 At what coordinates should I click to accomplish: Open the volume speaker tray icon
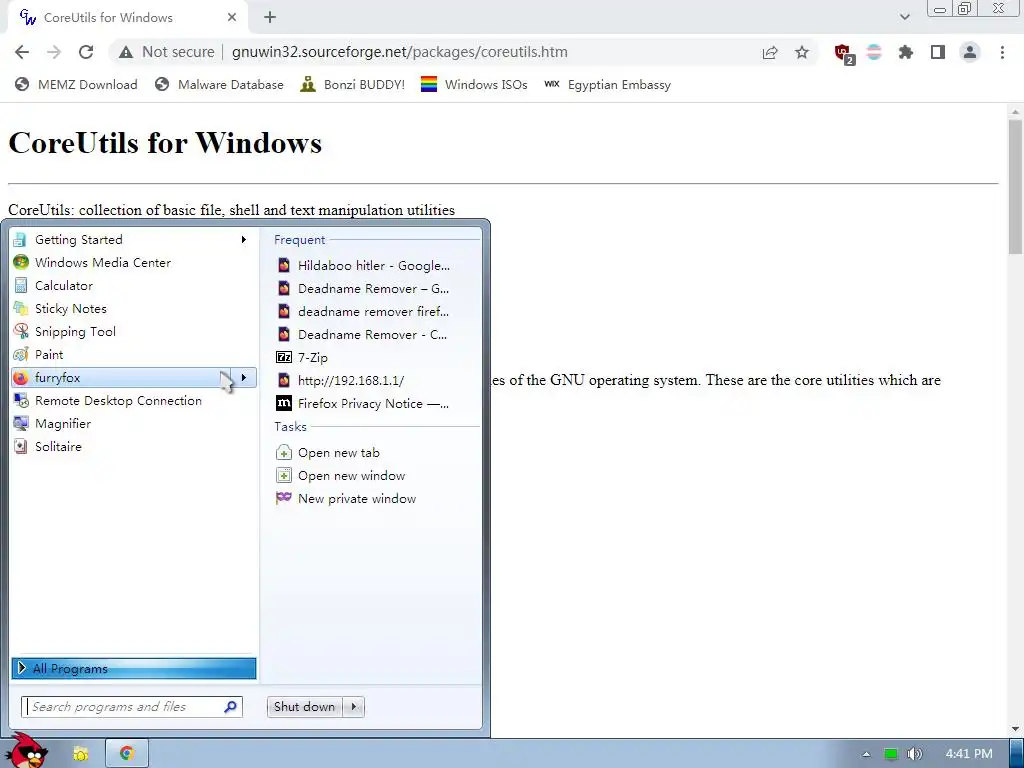coord(915,754)
